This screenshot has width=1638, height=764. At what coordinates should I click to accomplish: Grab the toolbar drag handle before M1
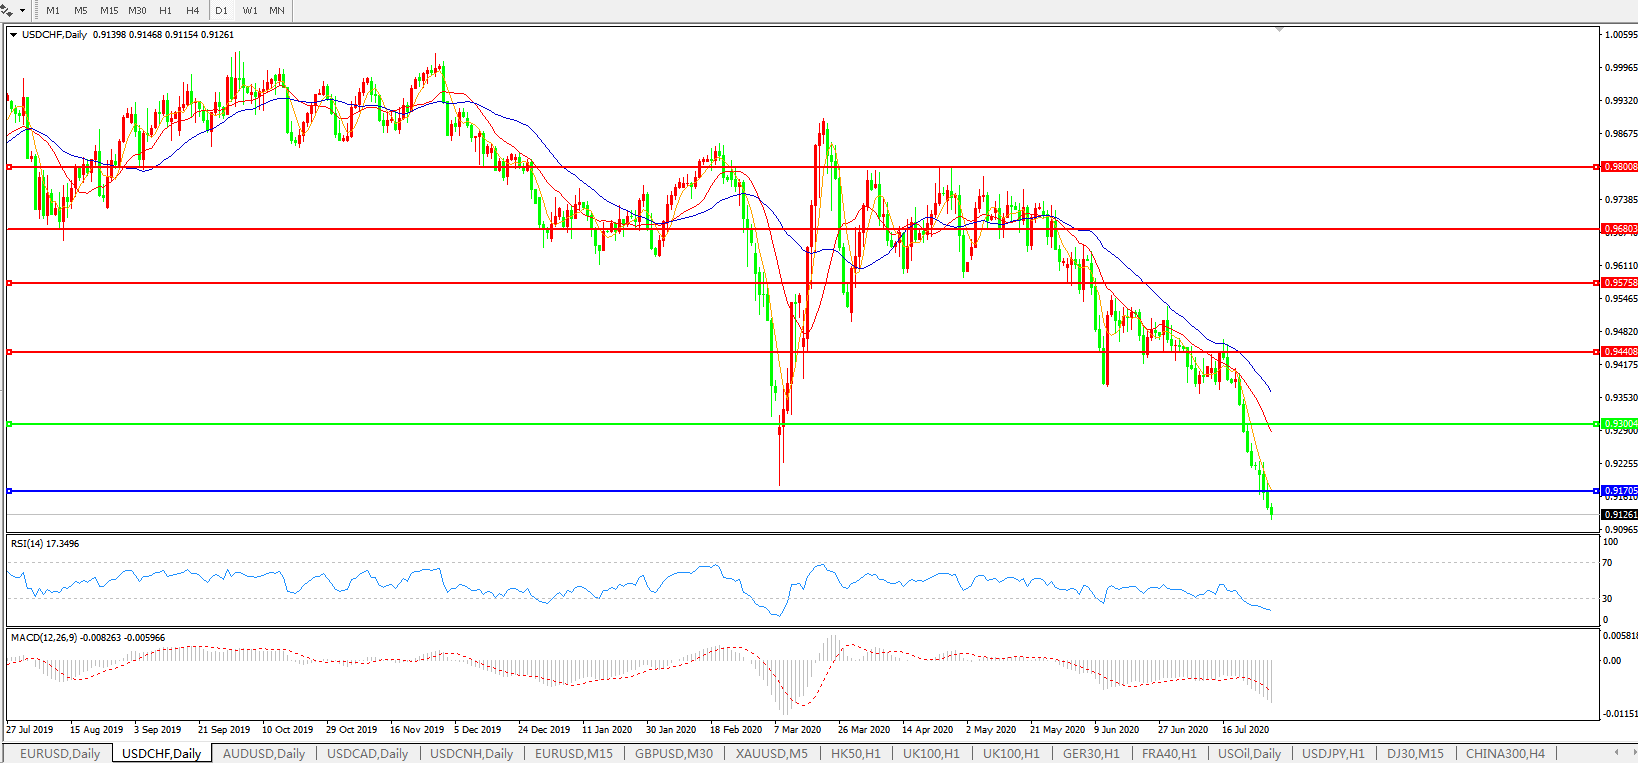(x=37, y=10)
